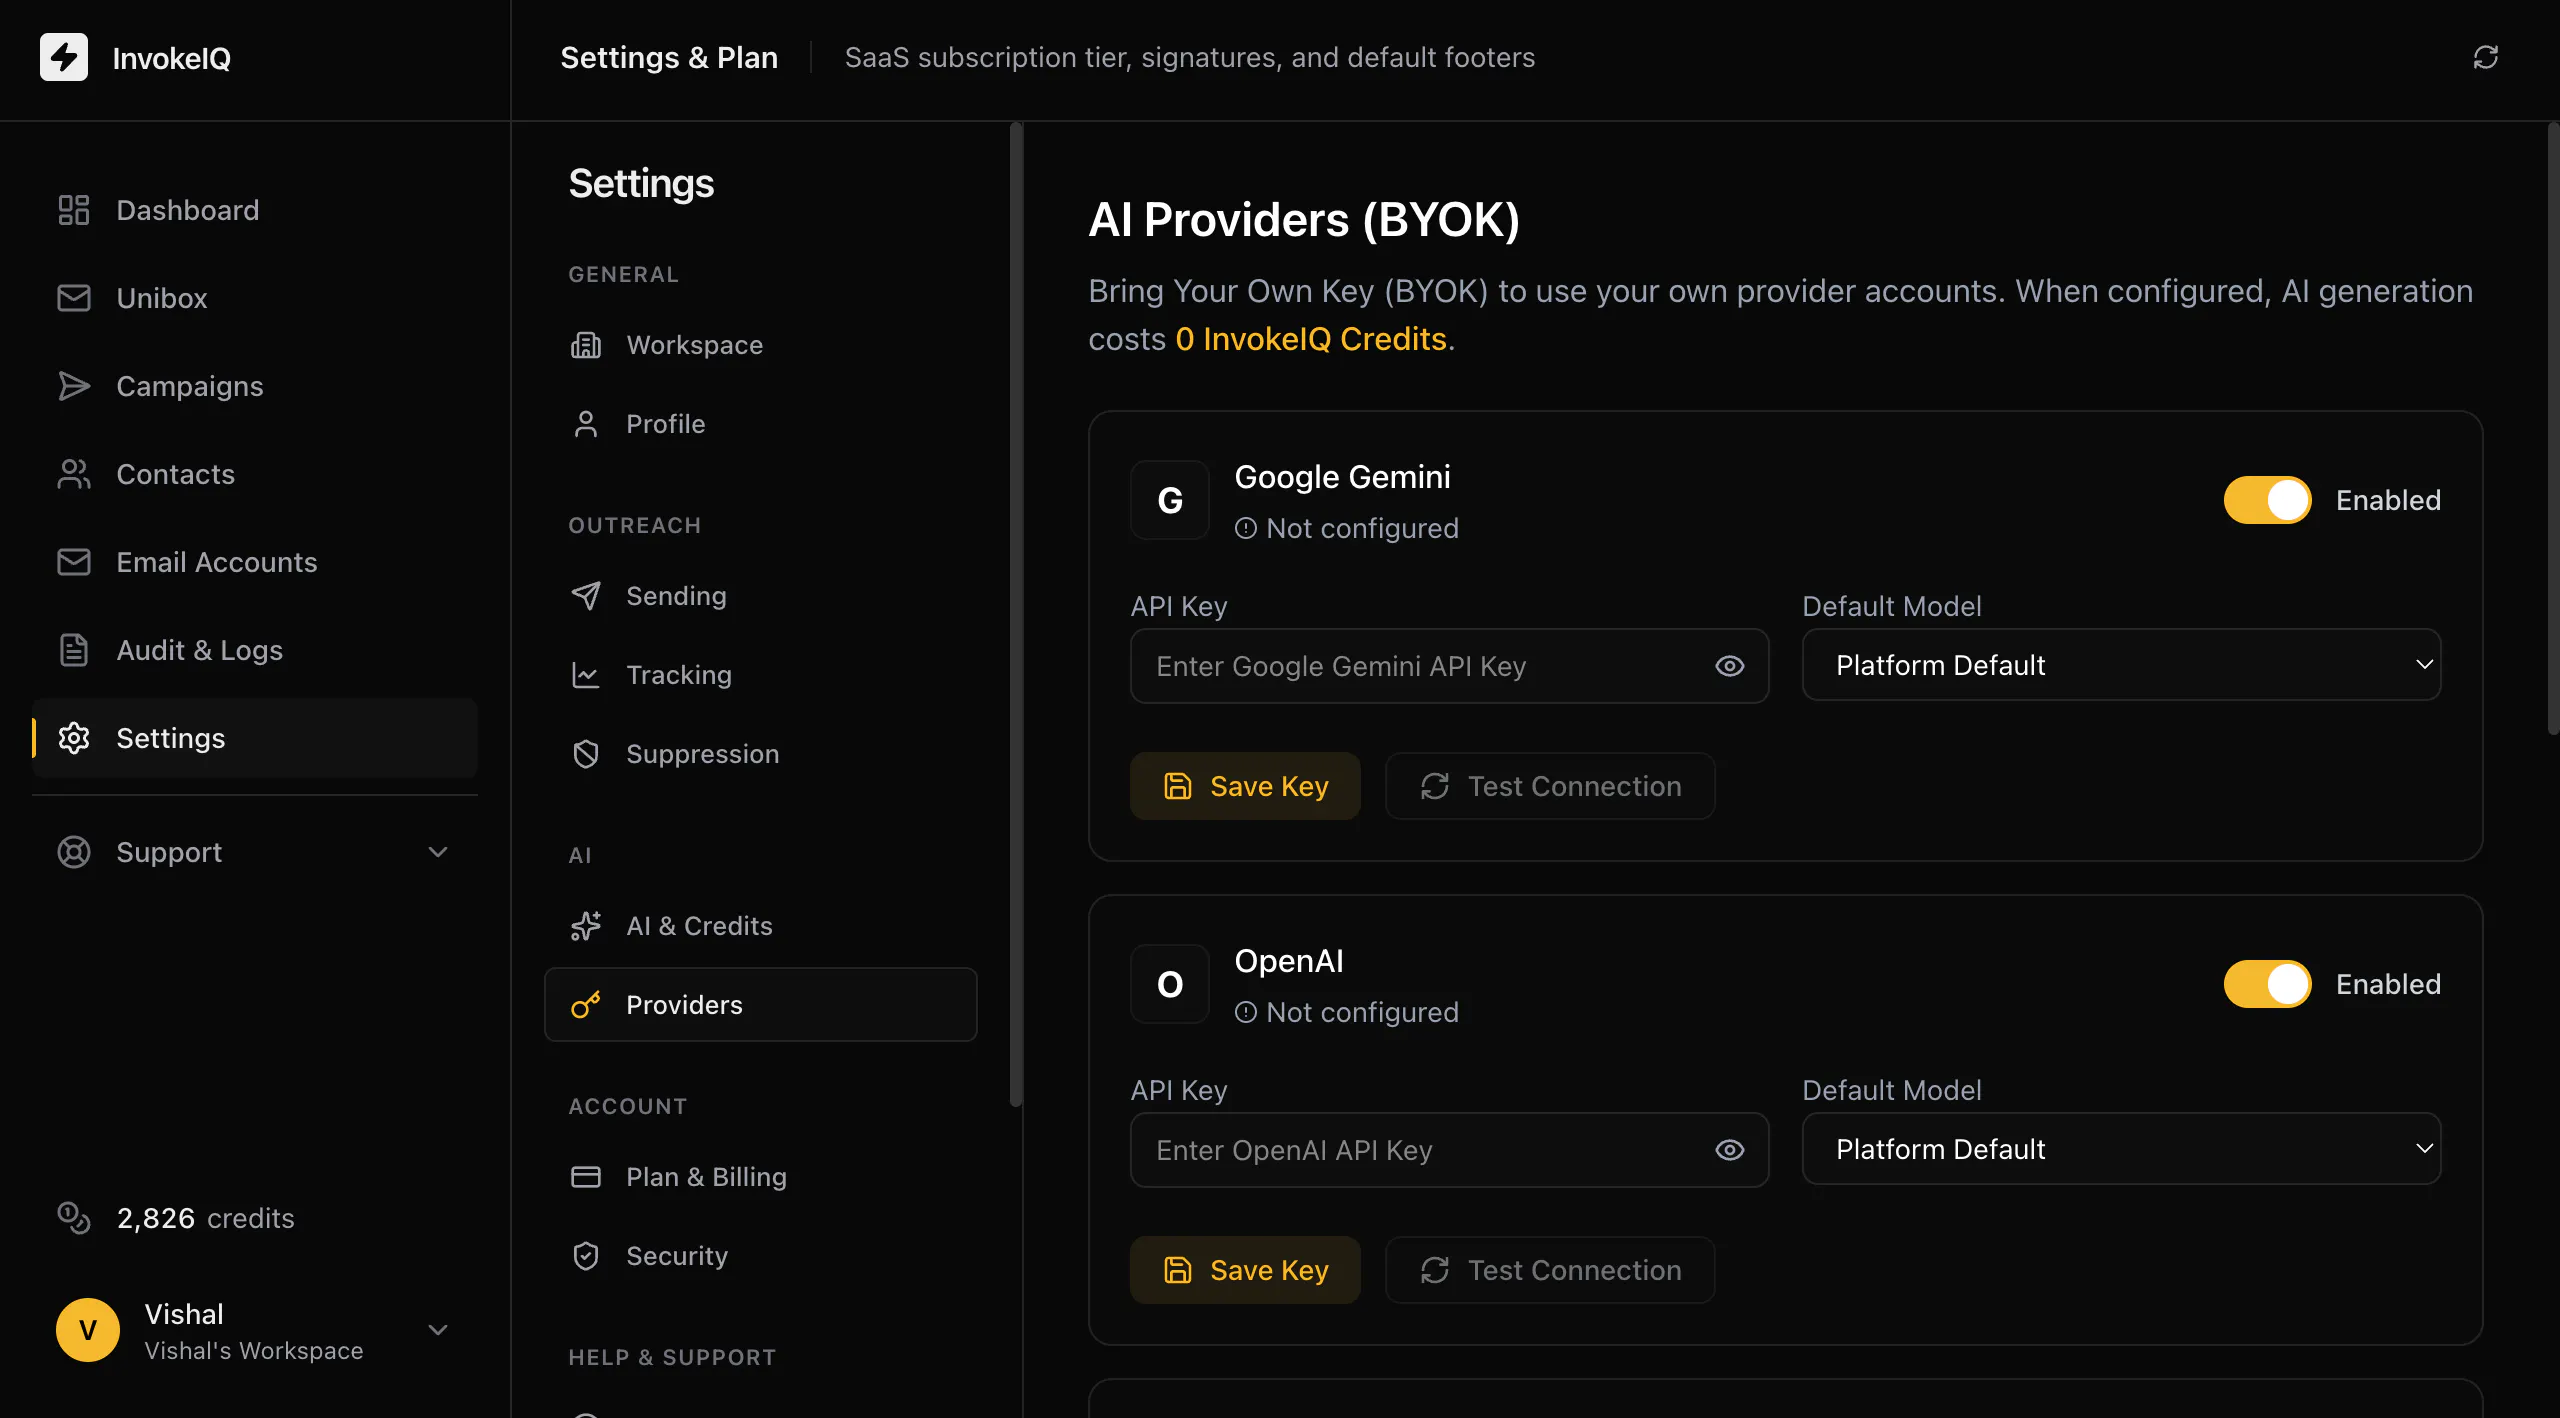Click the refresh icon in top header
2560x1418 pixels.
coord(2486,57)
